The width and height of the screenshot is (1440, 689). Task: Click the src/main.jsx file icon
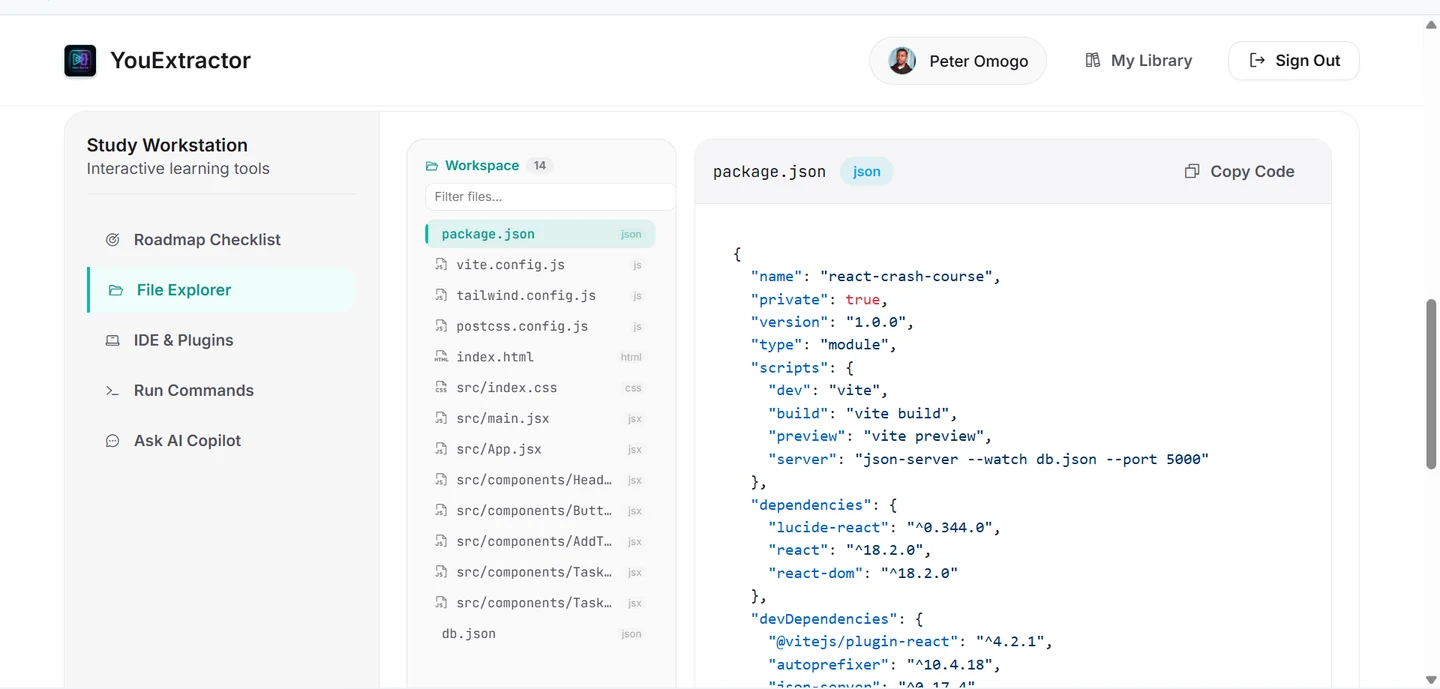tap(441, 419)
